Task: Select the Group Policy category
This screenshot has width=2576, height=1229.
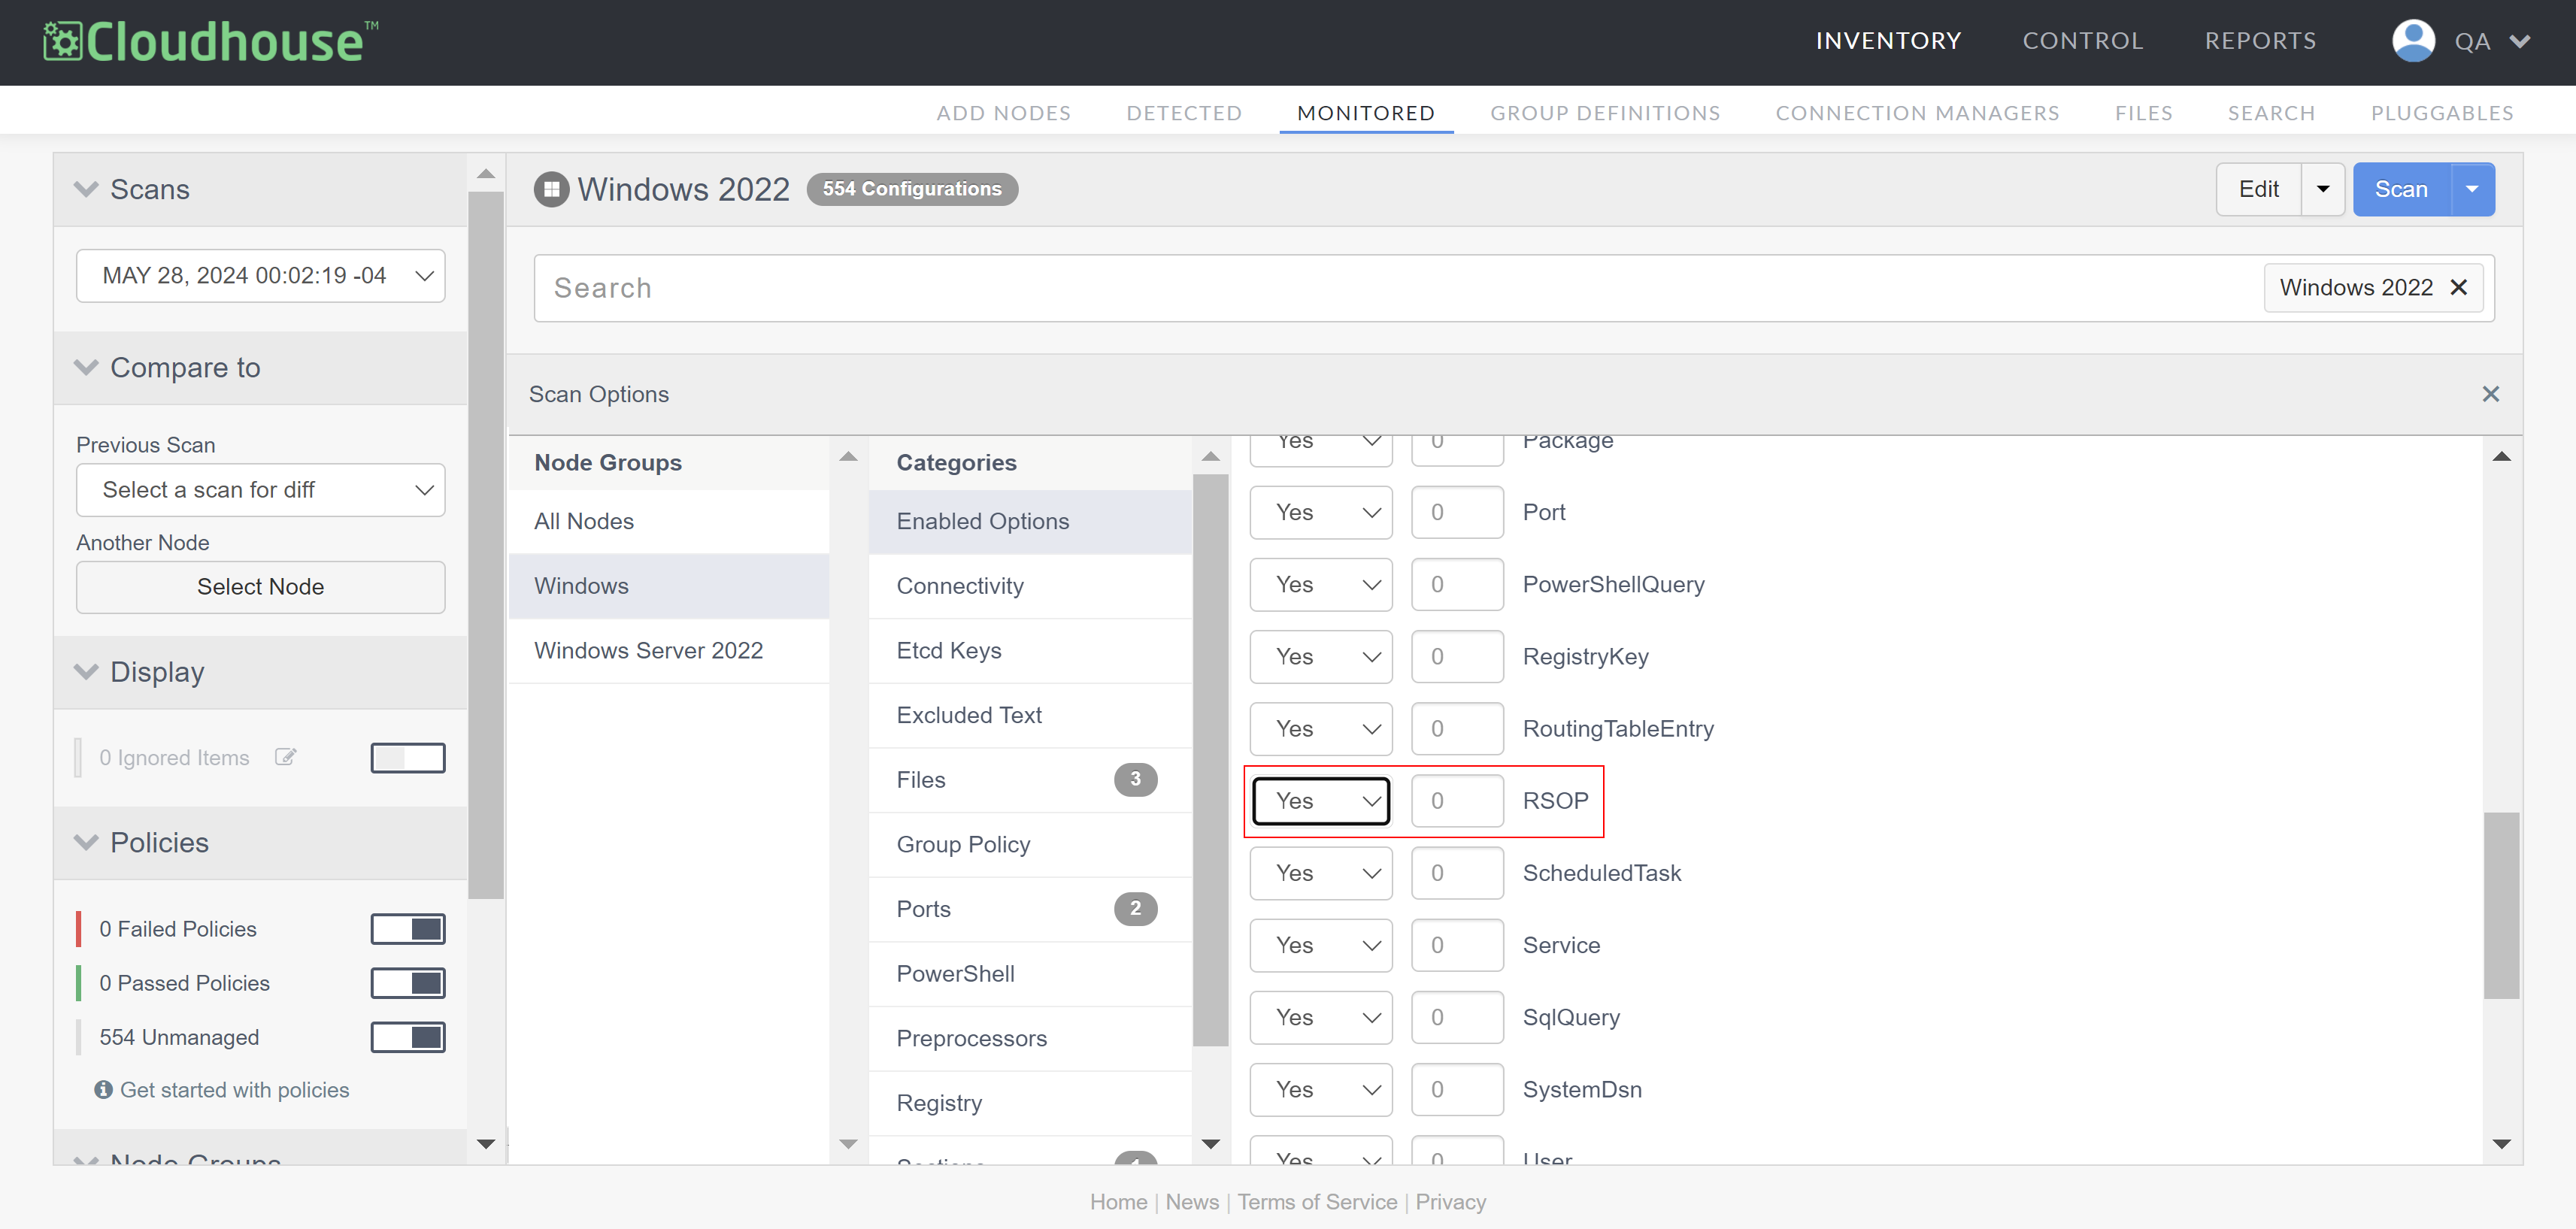Action: tap(1030, 845)
